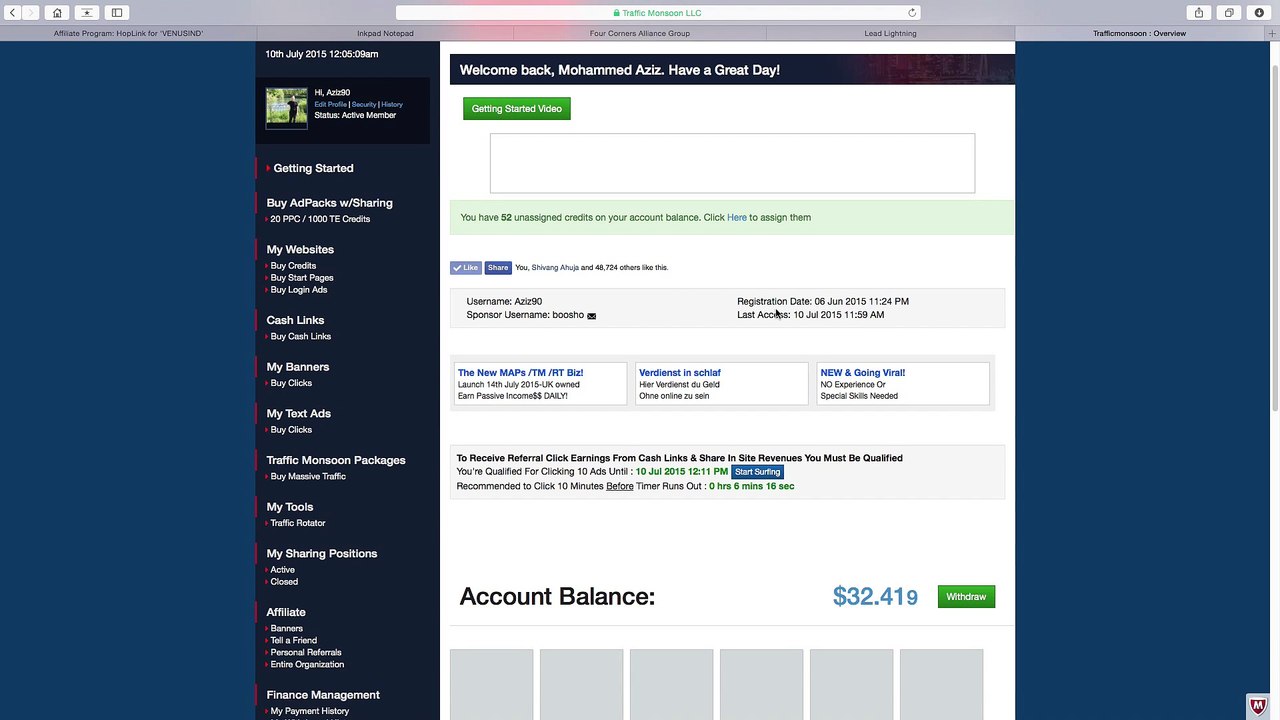Open Banners under Affiliate
This screenshot has width=1280, height=720.
[287, 629]
